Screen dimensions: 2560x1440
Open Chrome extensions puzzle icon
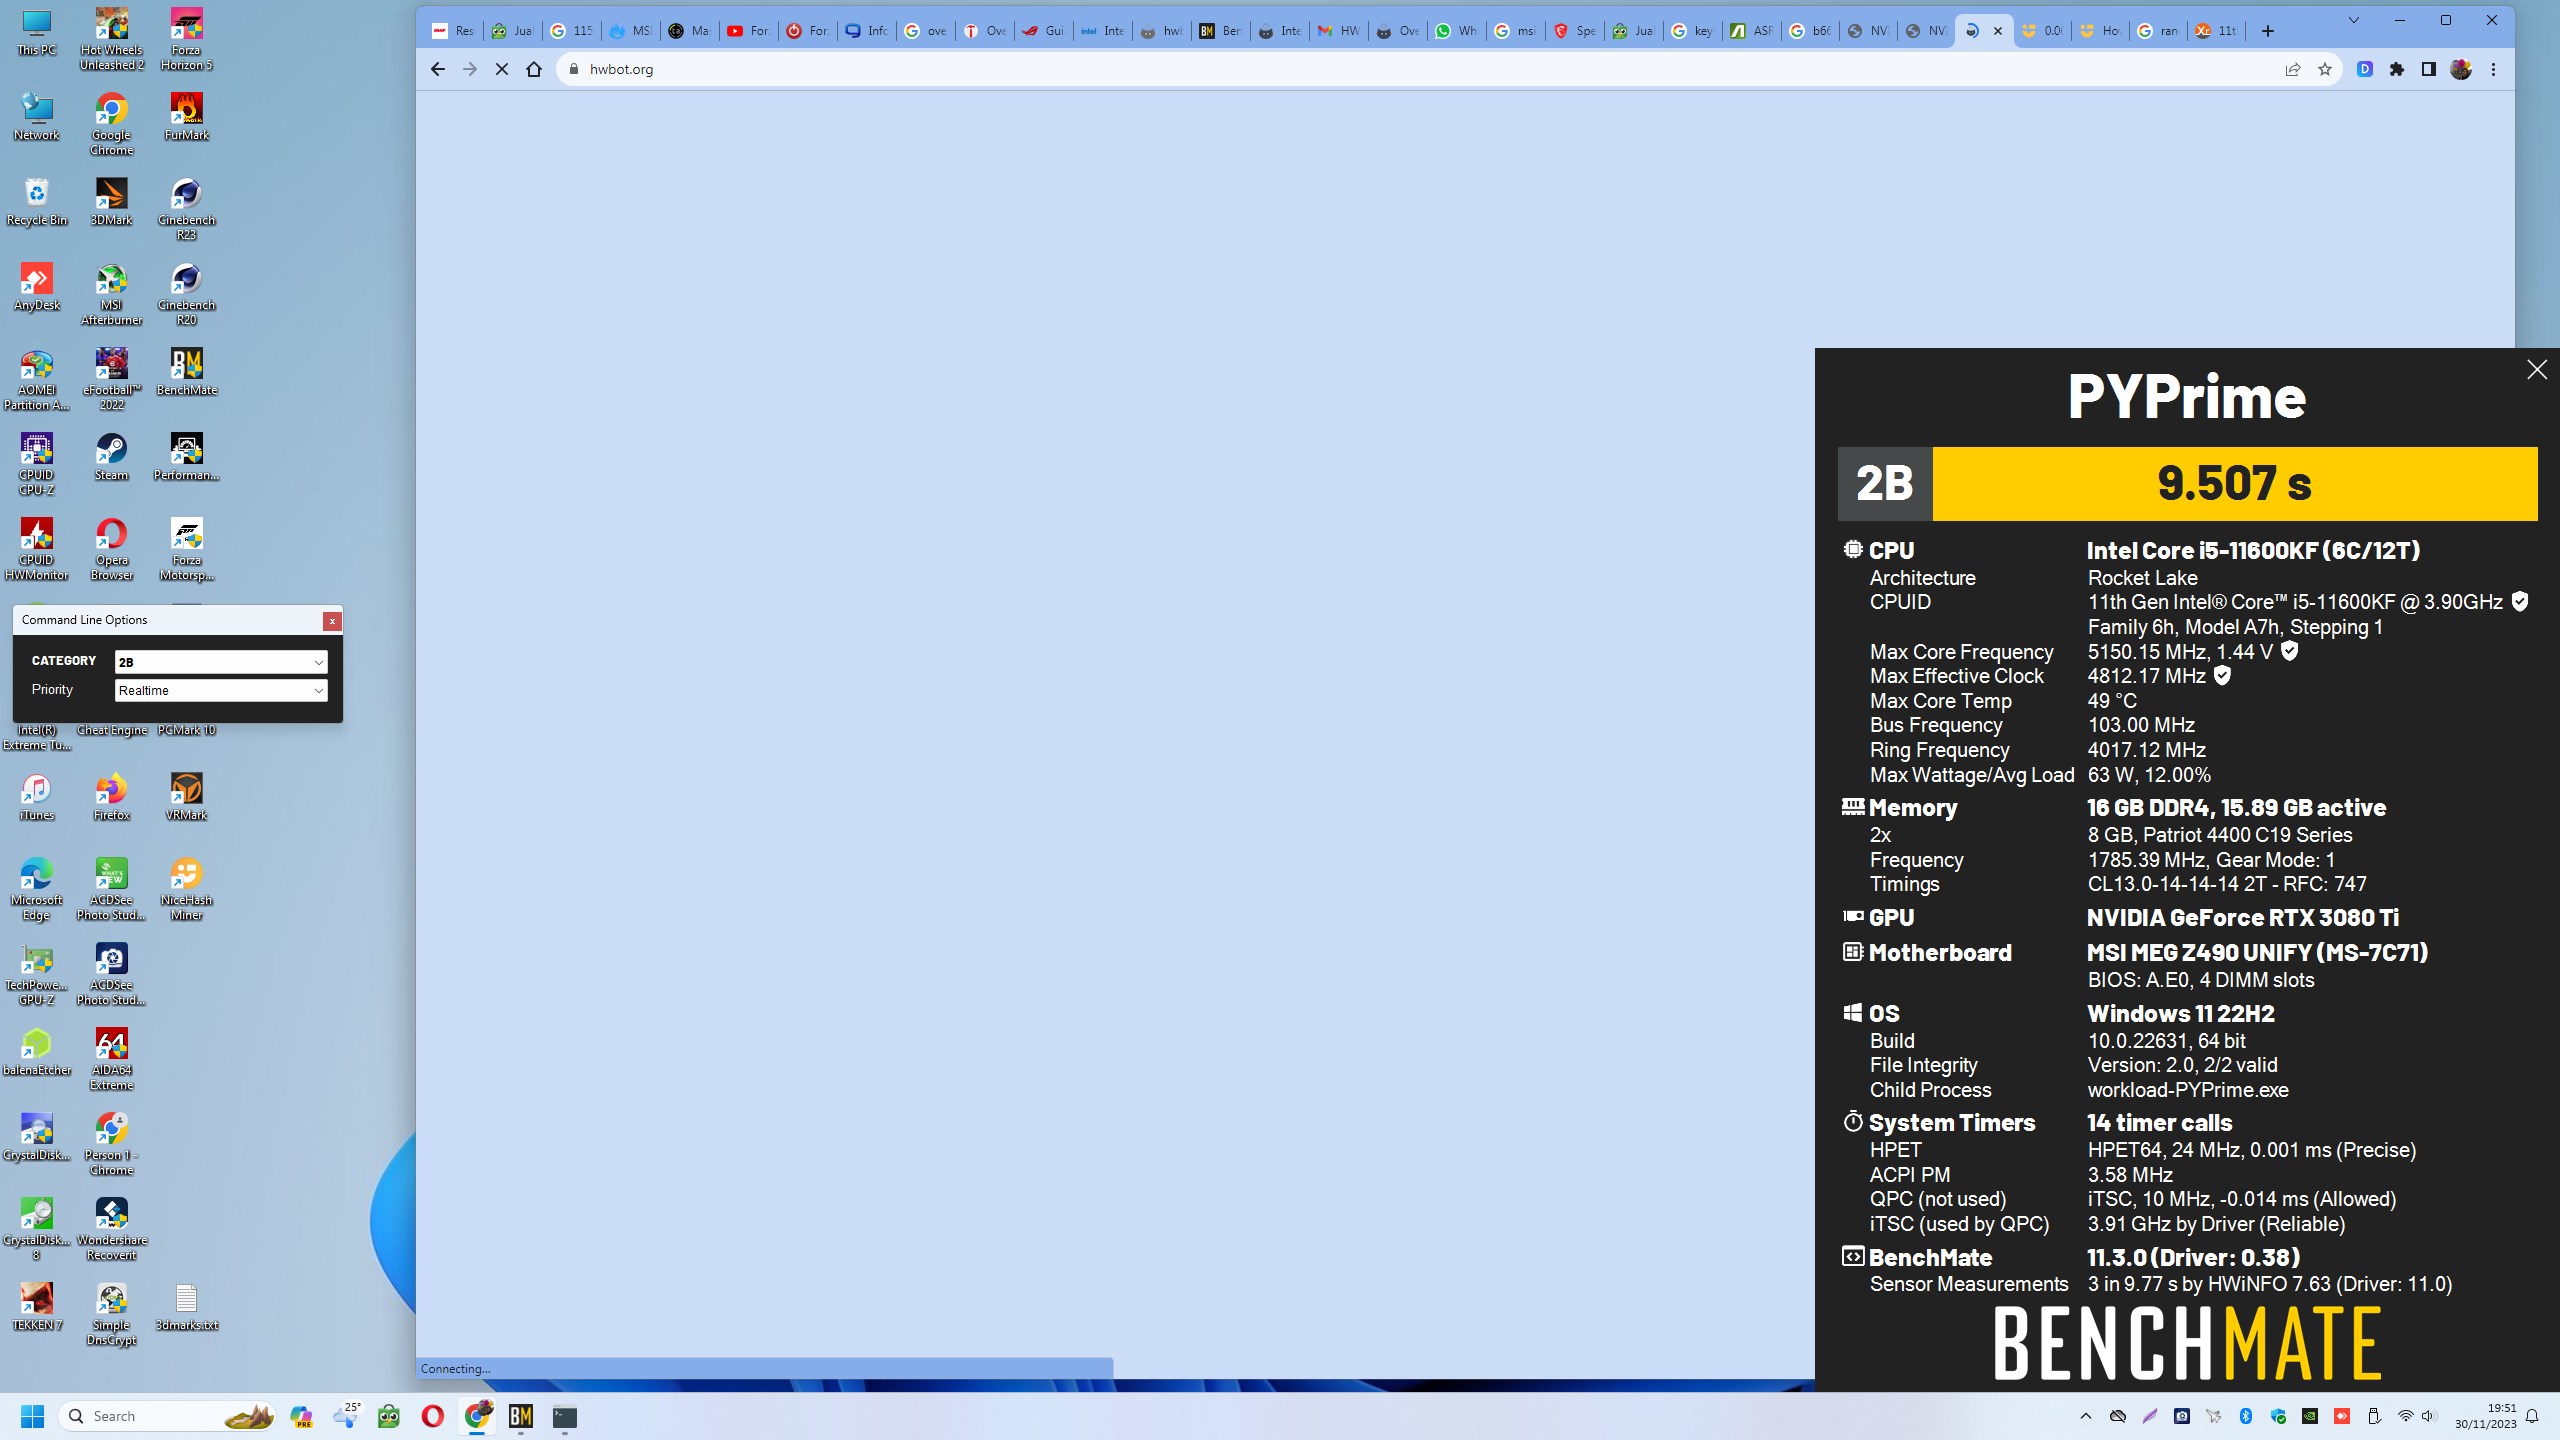pyautogui.click(x=2397, y=69)
